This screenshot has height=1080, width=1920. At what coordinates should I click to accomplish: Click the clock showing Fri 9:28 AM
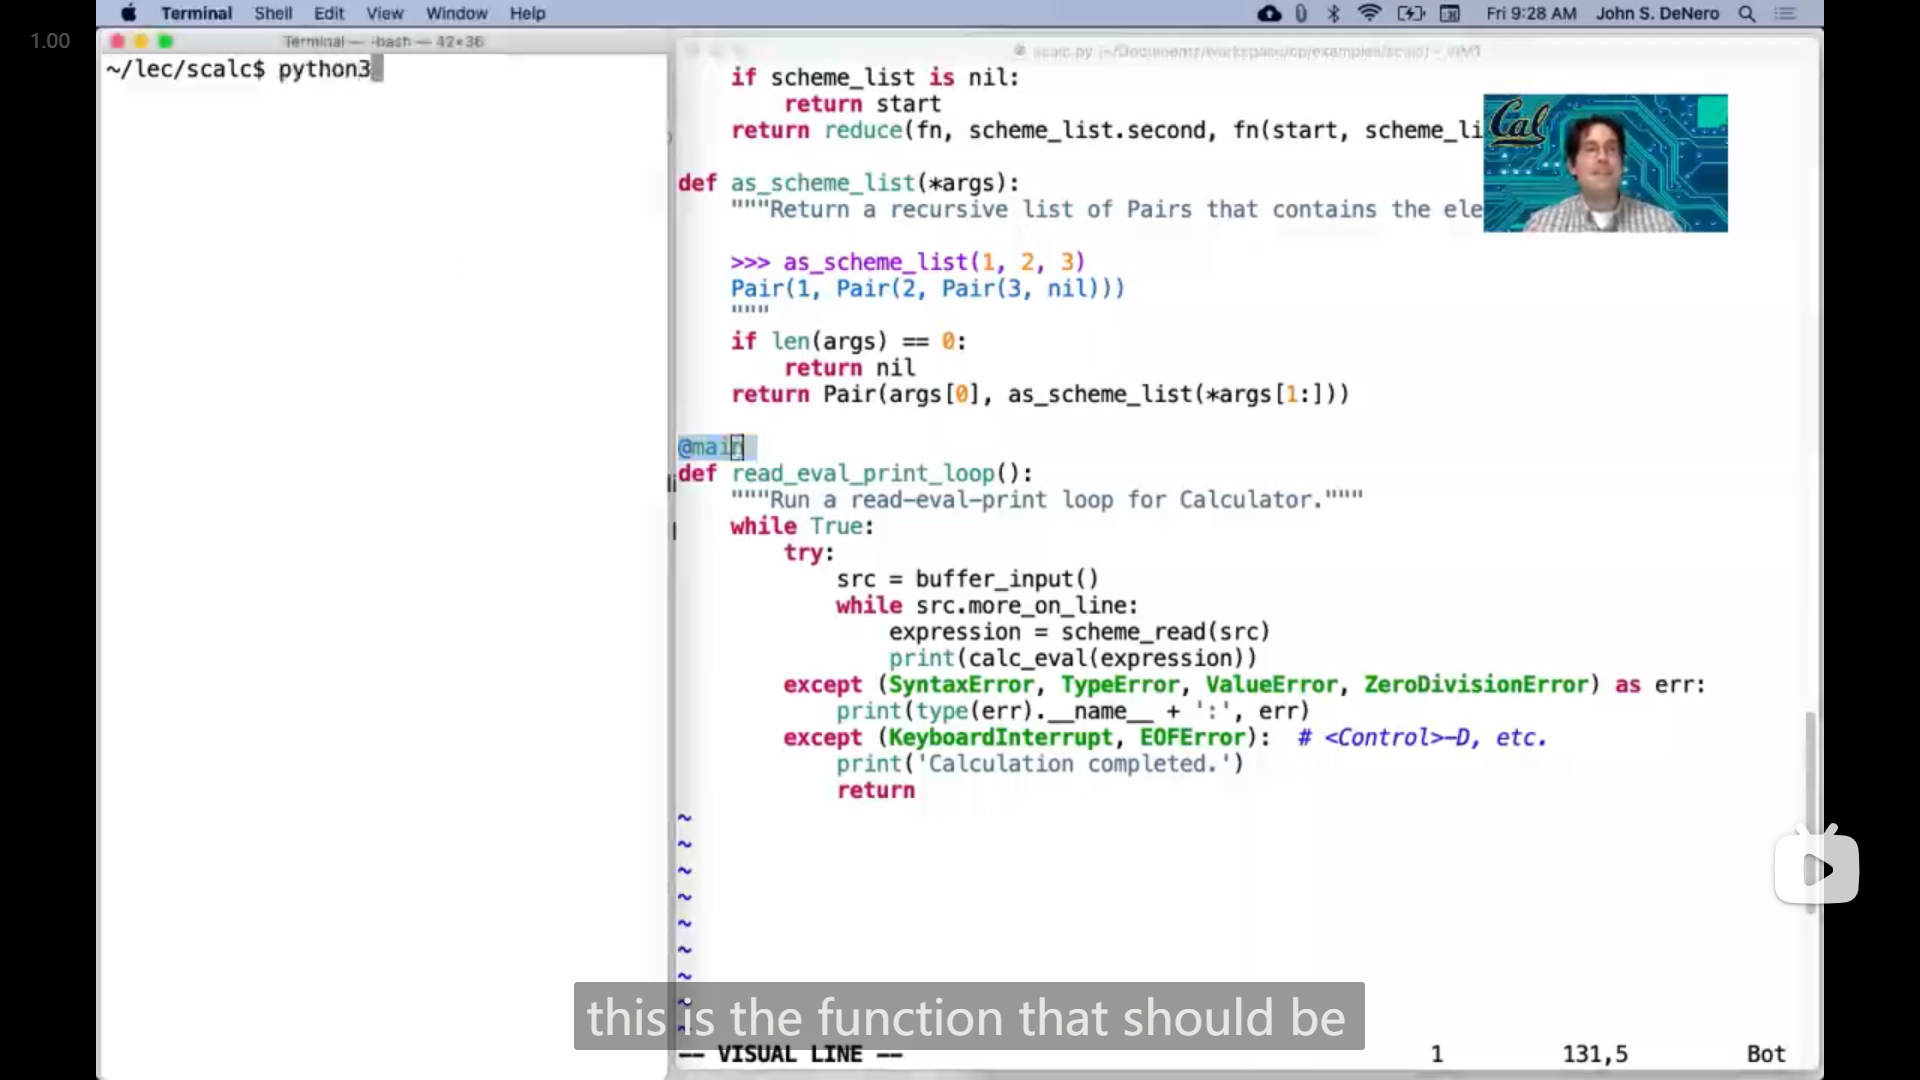tap(1531, 13)
